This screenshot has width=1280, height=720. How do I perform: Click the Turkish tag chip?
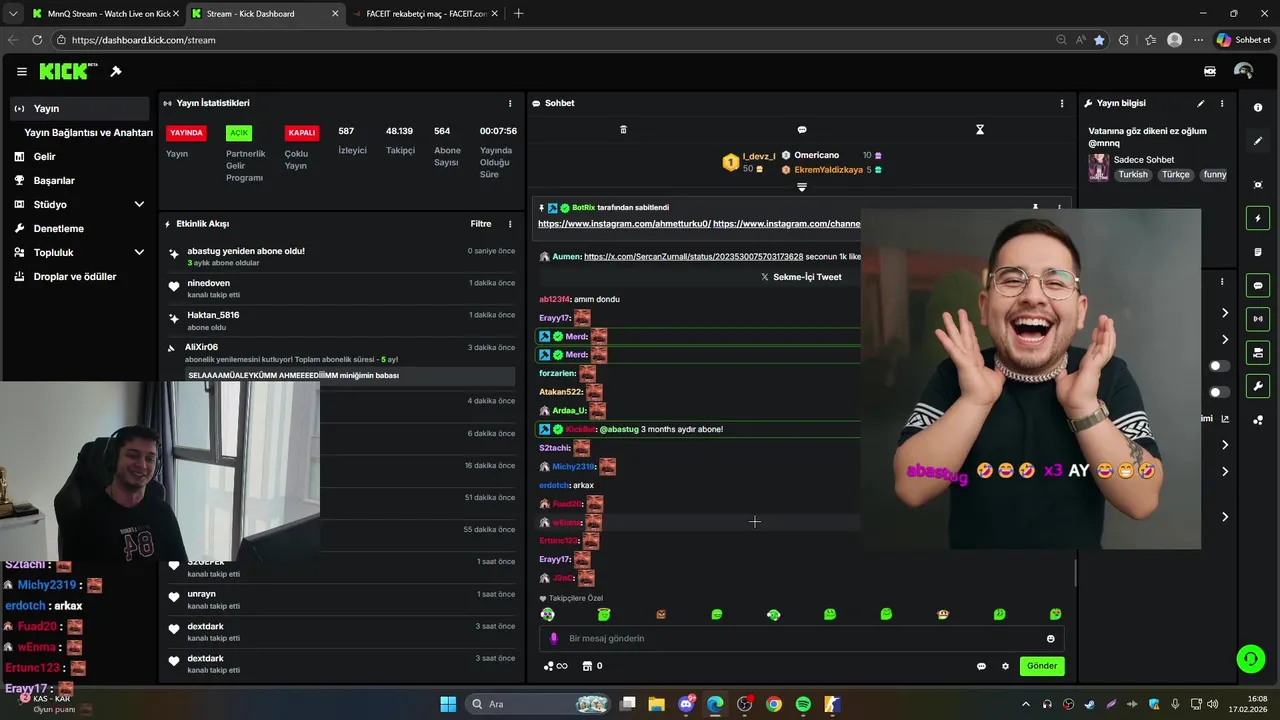[1133, 175]
